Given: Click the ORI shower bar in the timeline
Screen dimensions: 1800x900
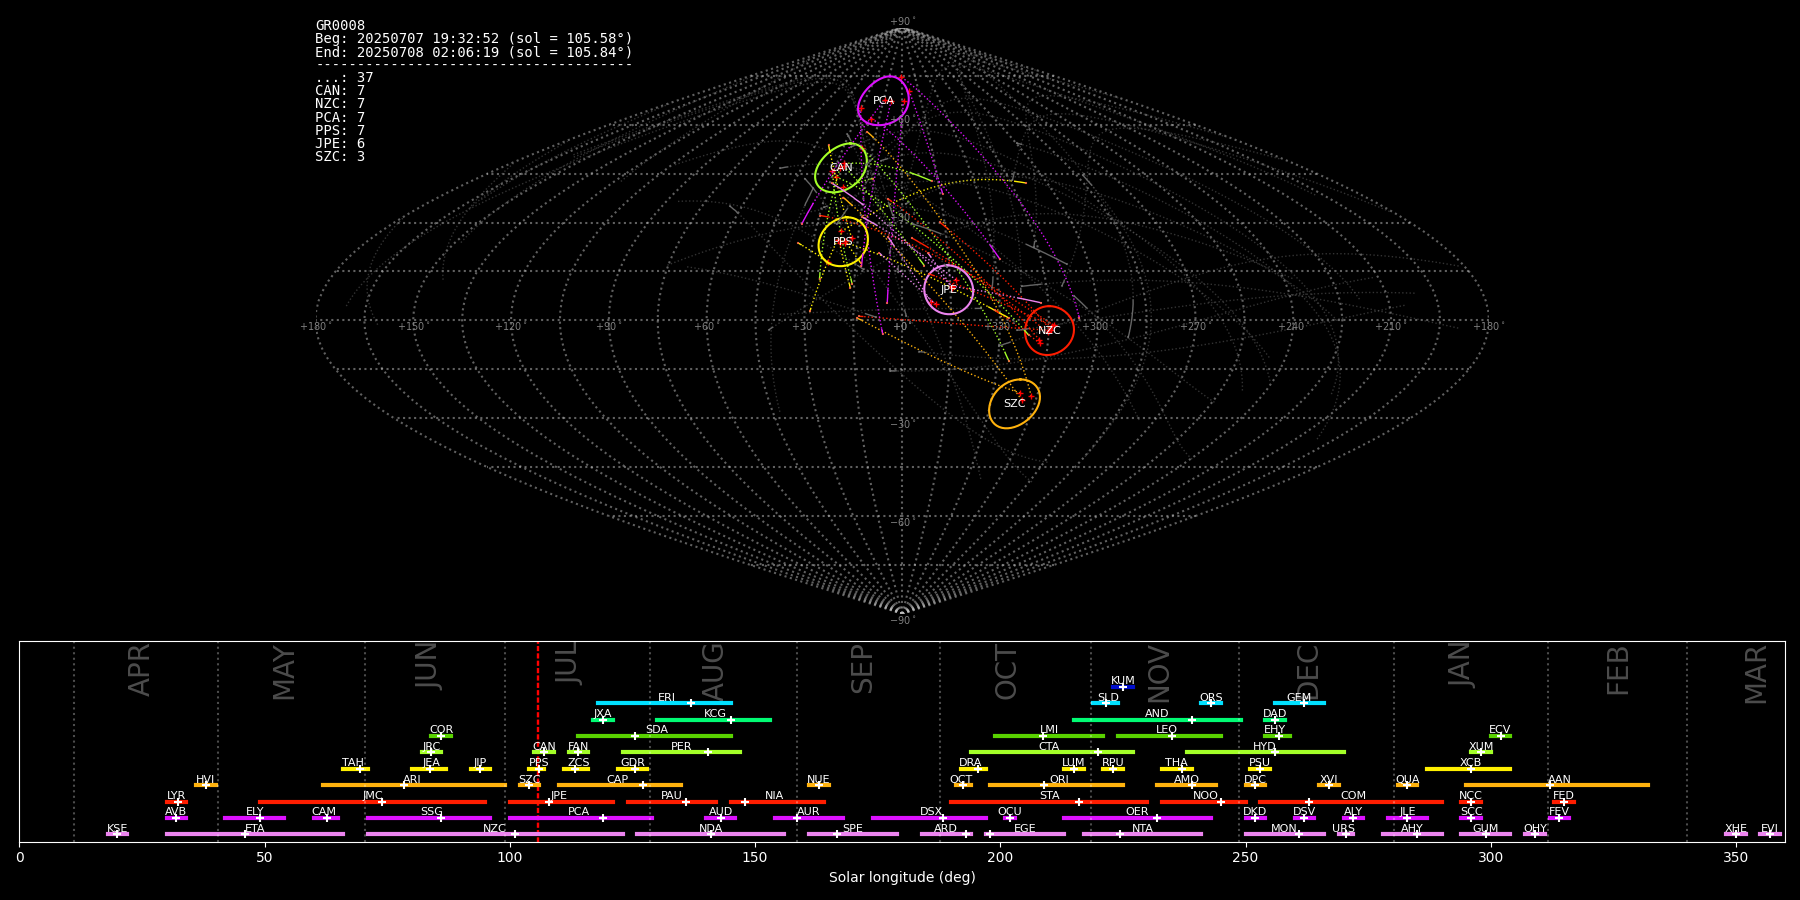Looking at the screenshot, I should 1056,785.
